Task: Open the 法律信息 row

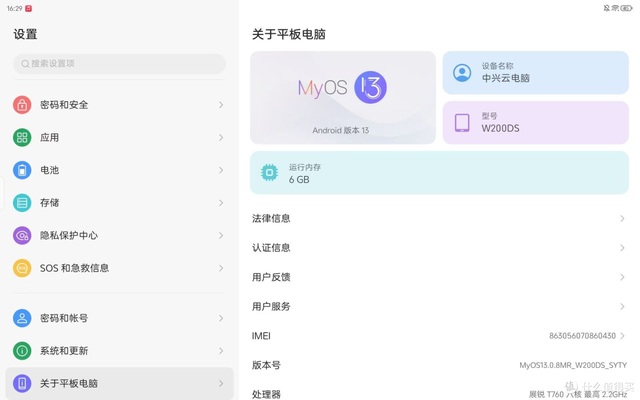Action: (x=439, y=219)
